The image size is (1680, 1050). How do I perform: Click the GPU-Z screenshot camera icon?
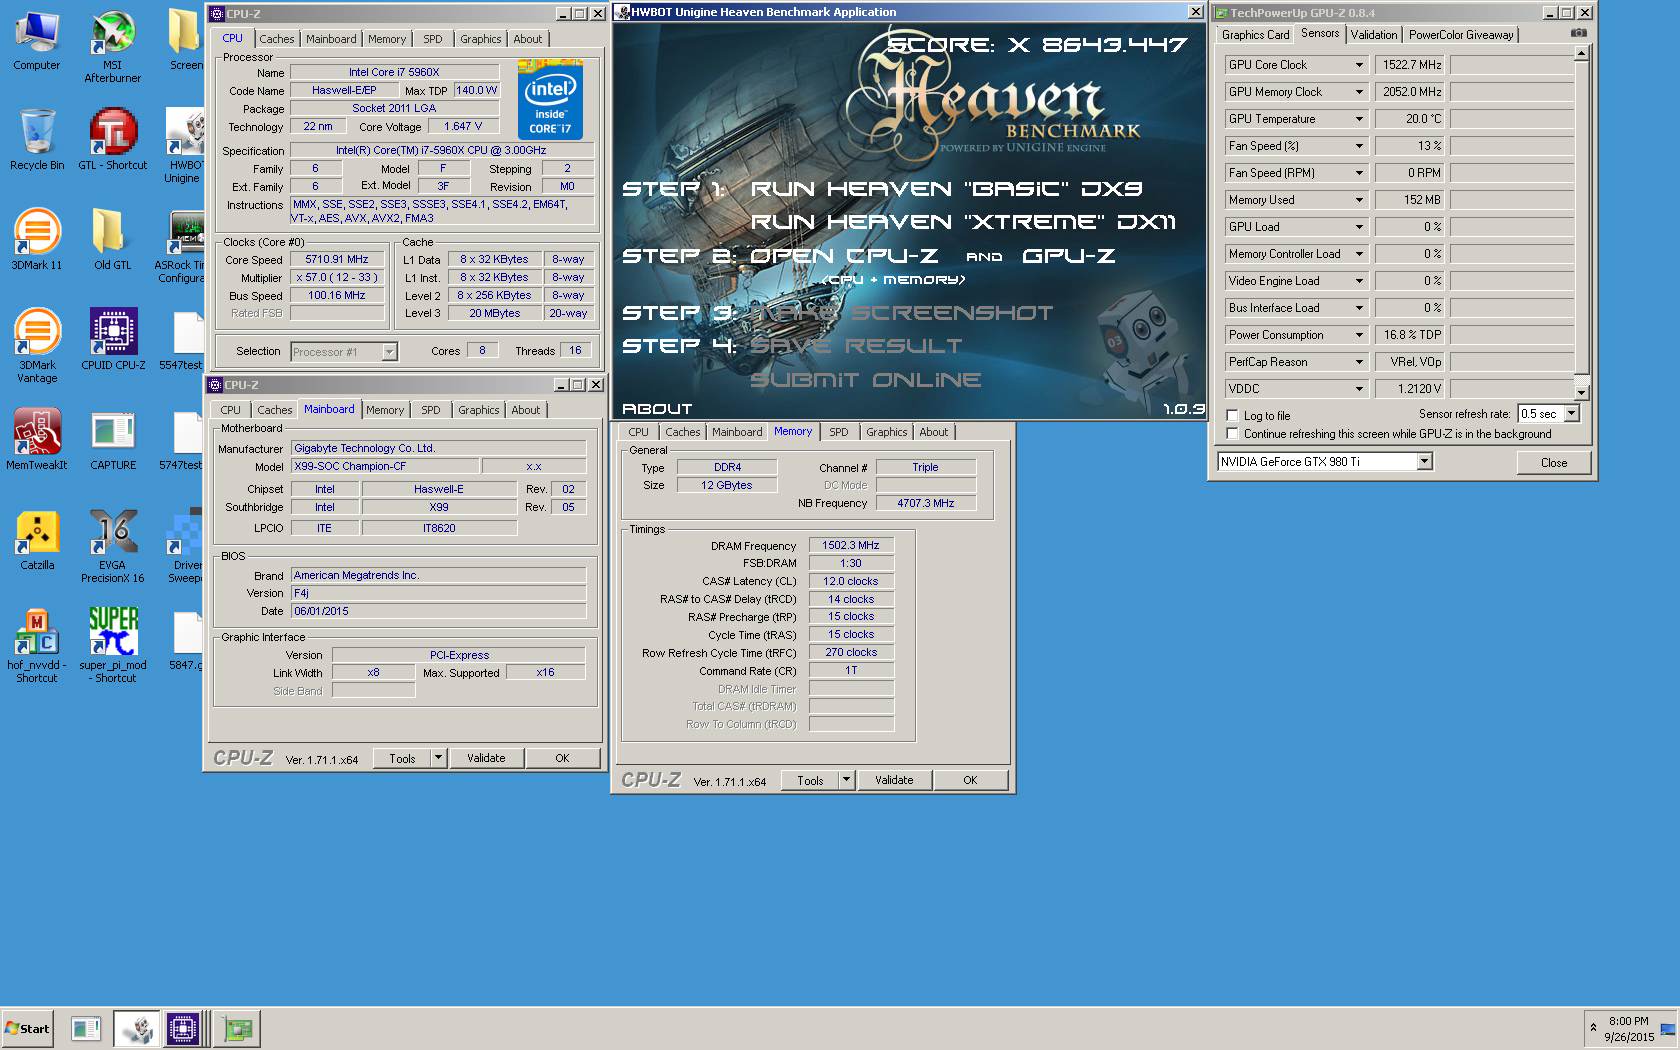1578,33
